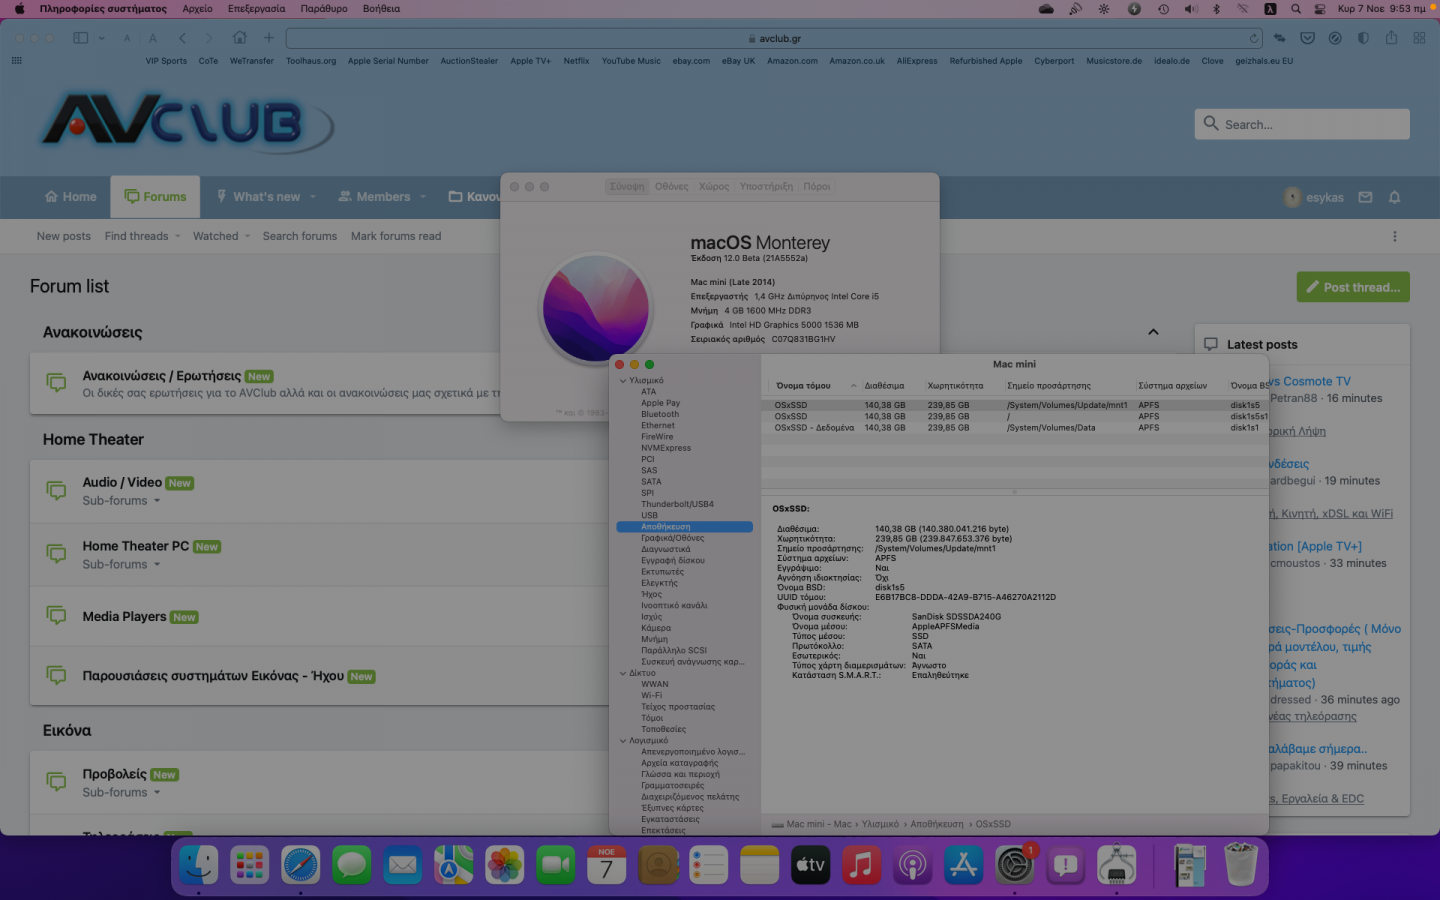Image resolution: width=1440 pixels, height=900 pixels.
Task: Open the New posts link
Action: tap(63, 236)
